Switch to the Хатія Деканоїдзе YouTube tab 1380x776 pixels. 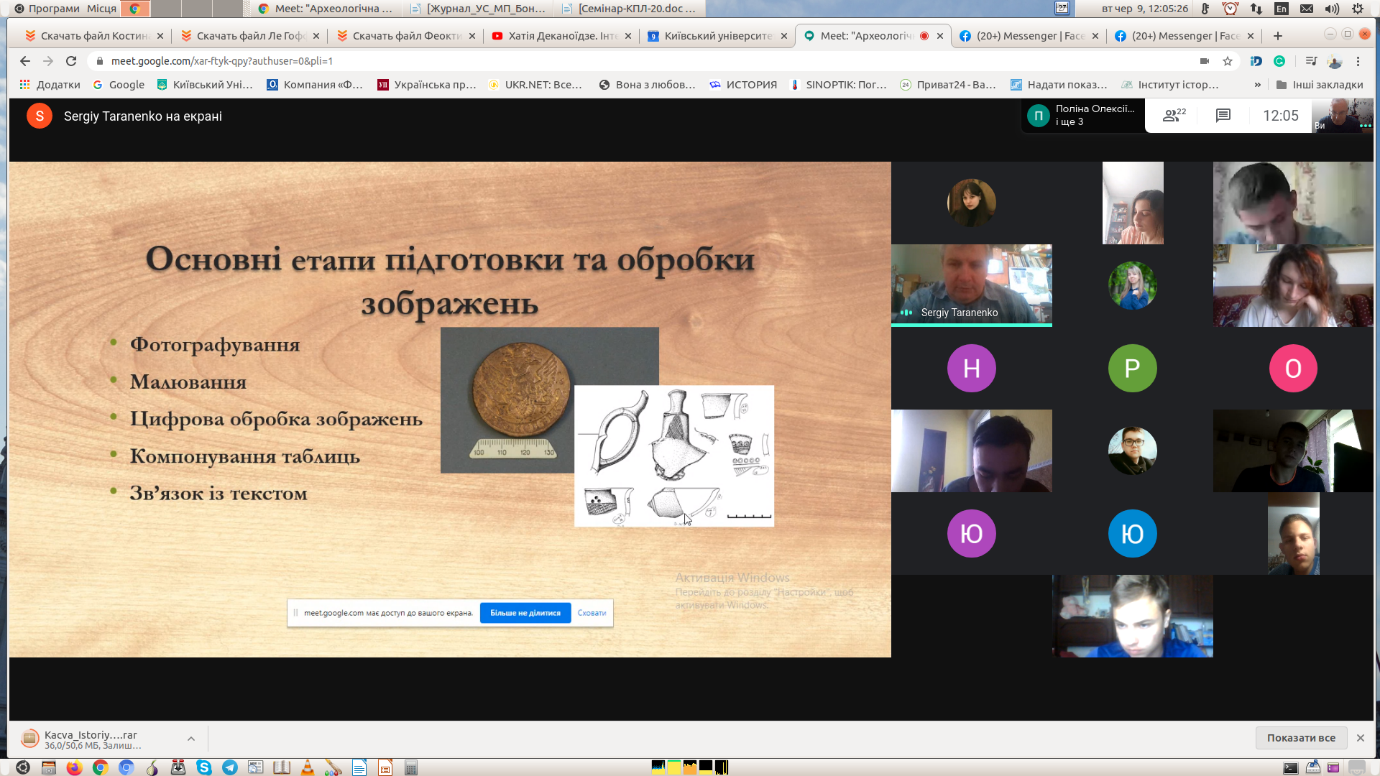560,36
